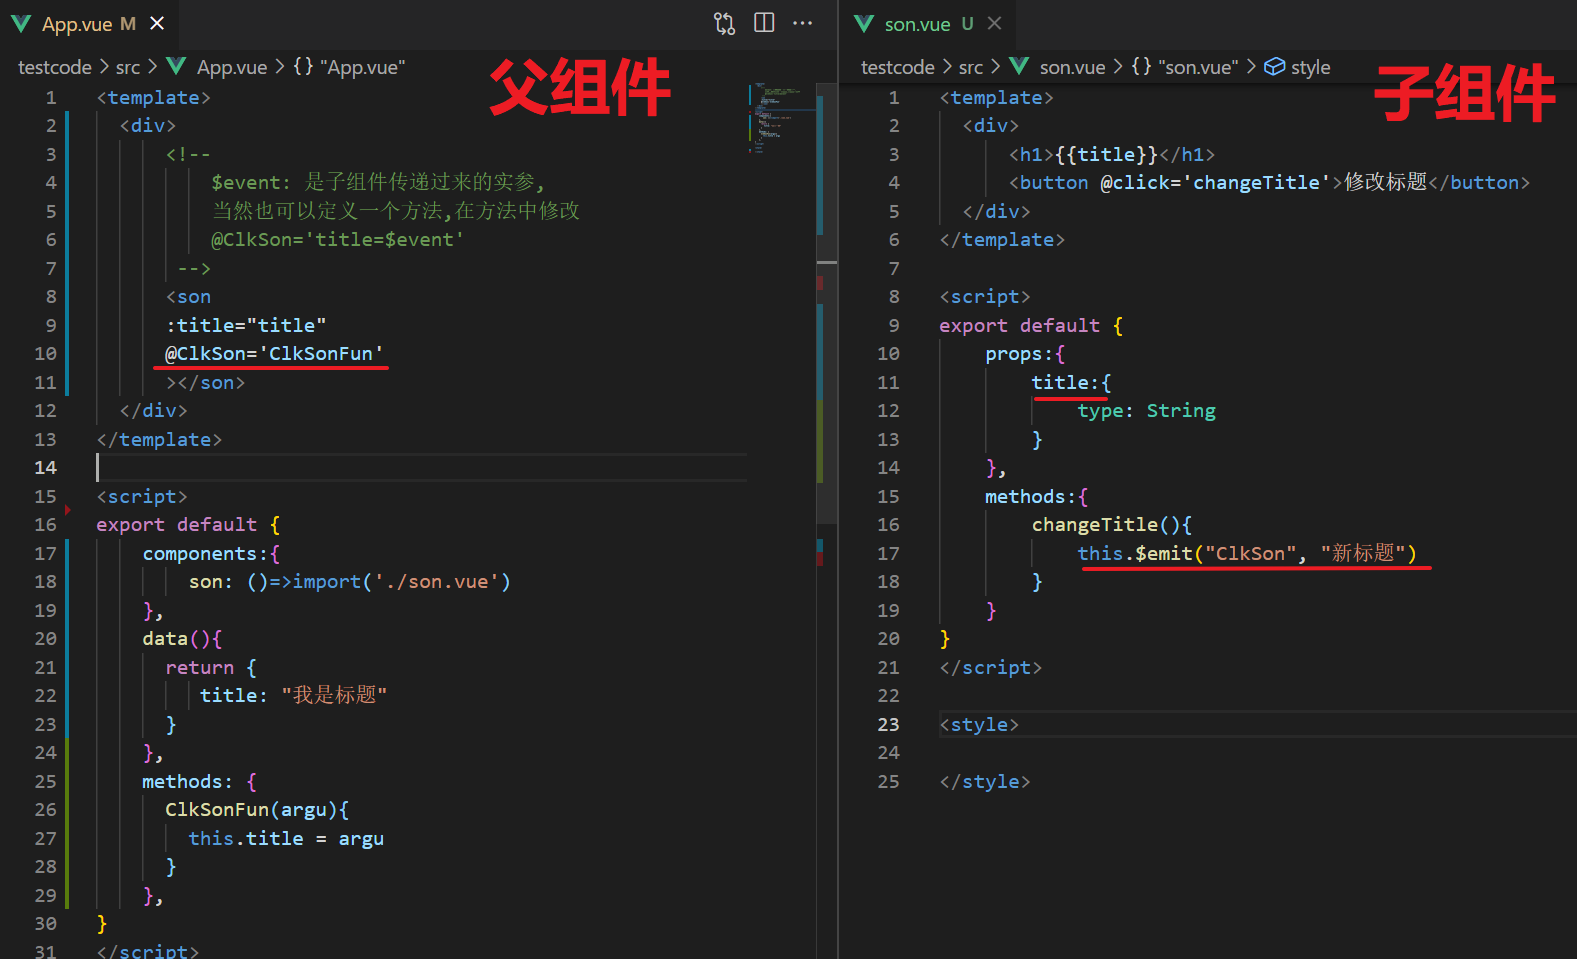Screen dimensions: 1577x959
Task: Click this.title = argu line
Action: point(286,838)
